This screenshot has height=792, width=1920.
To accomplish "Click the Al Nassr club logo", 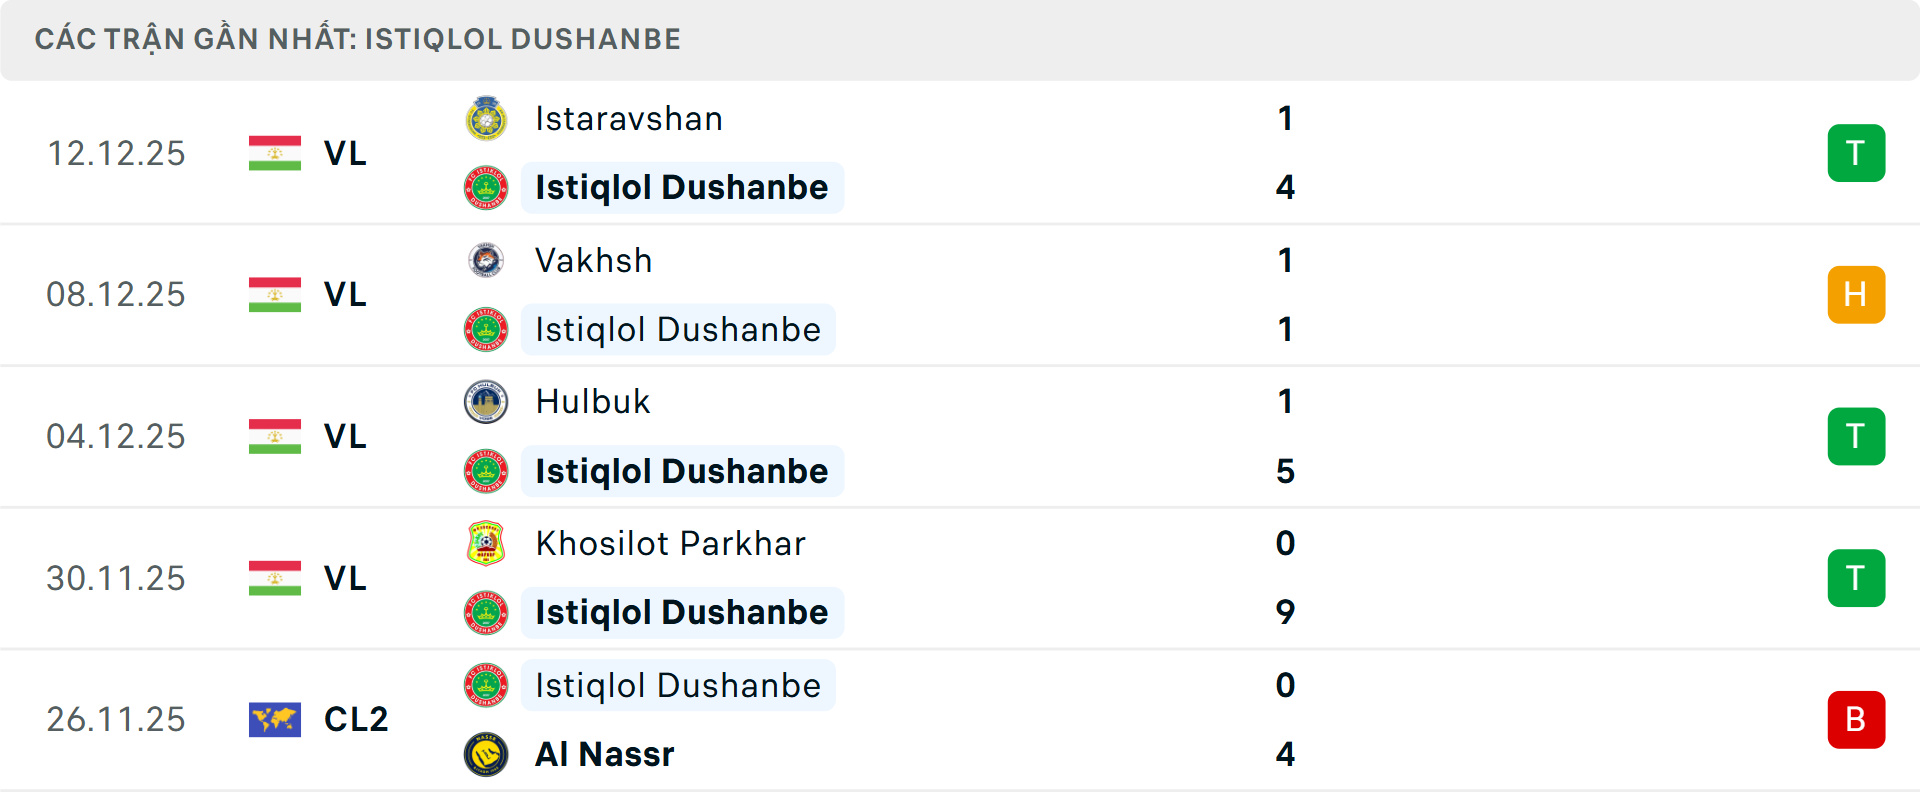I will coord(486,755).
